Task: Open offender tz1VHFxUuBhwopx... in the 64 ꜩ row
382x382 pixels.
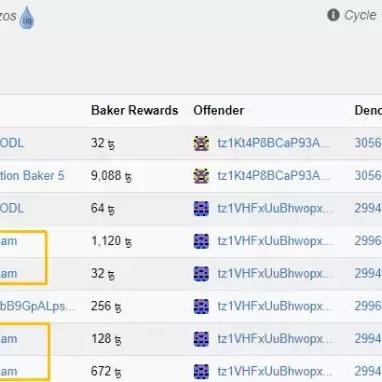Action: click(275, 208)
